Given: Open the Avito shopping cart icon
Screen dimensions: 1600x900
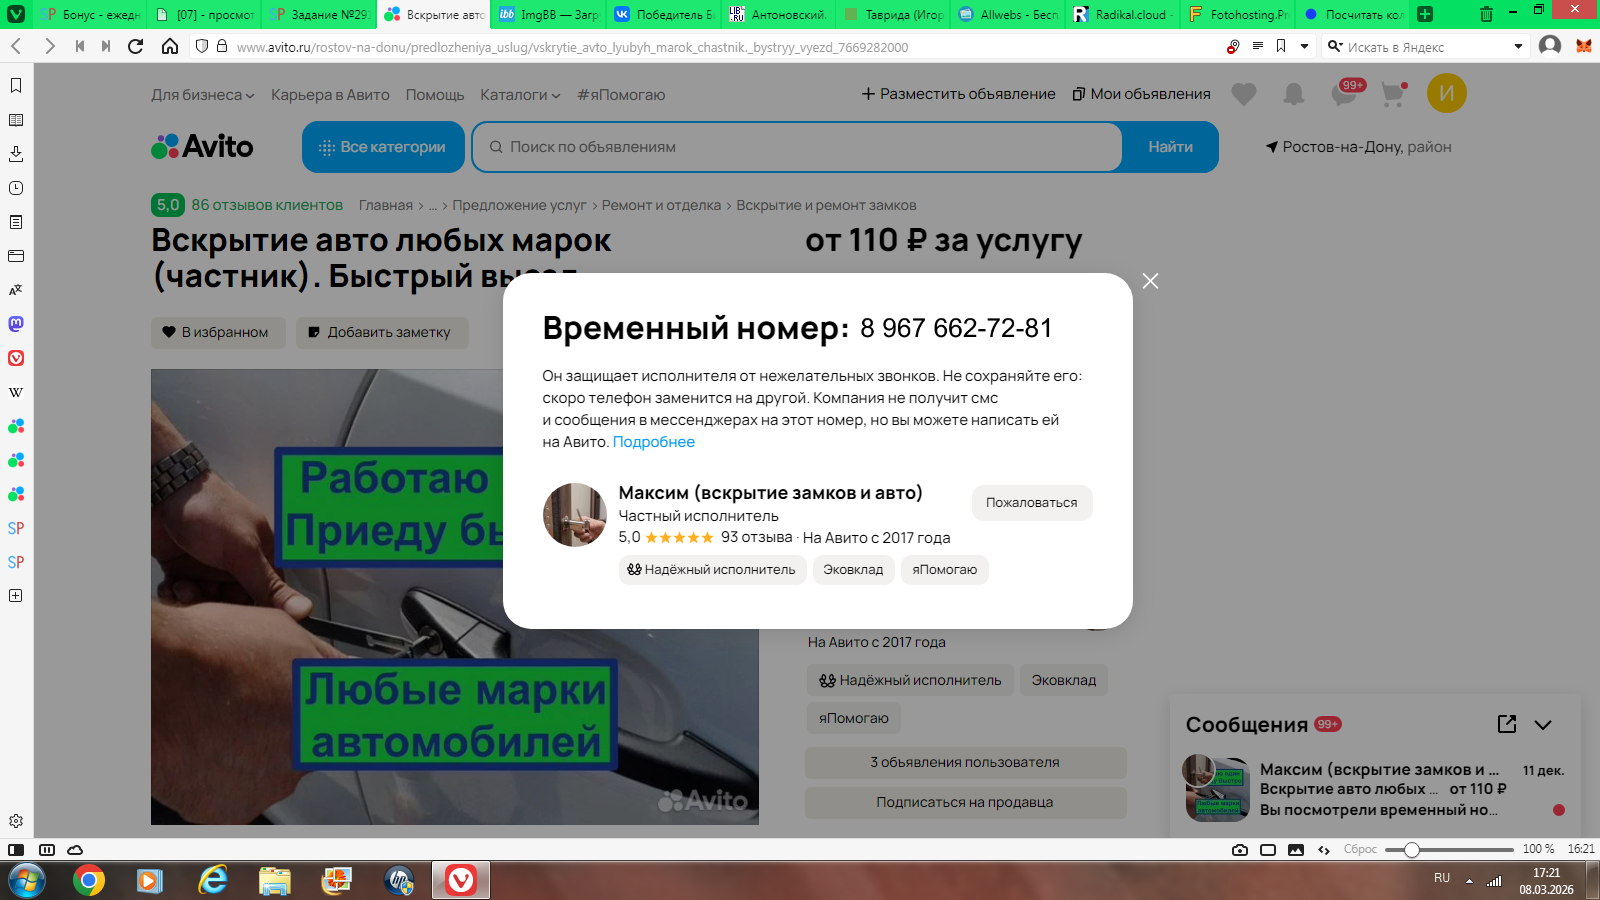Looking at the screenshot, I should pyautogui.click(x=1393, y=94).
